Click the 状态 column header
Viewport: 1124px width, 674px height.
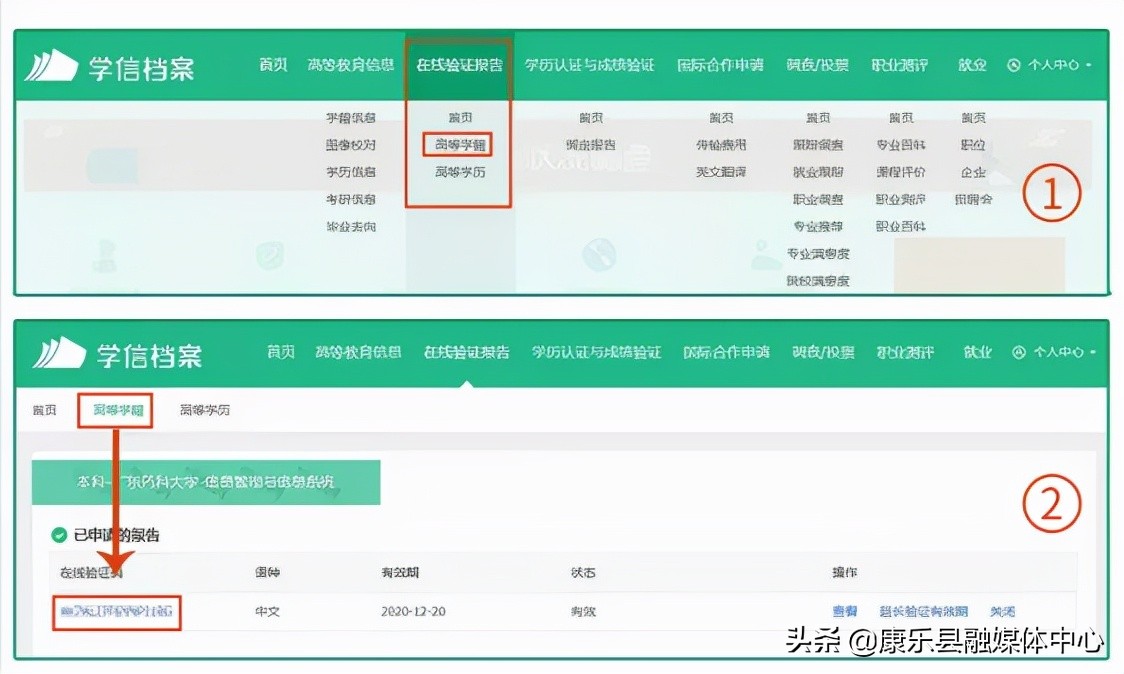coord(584,573)
